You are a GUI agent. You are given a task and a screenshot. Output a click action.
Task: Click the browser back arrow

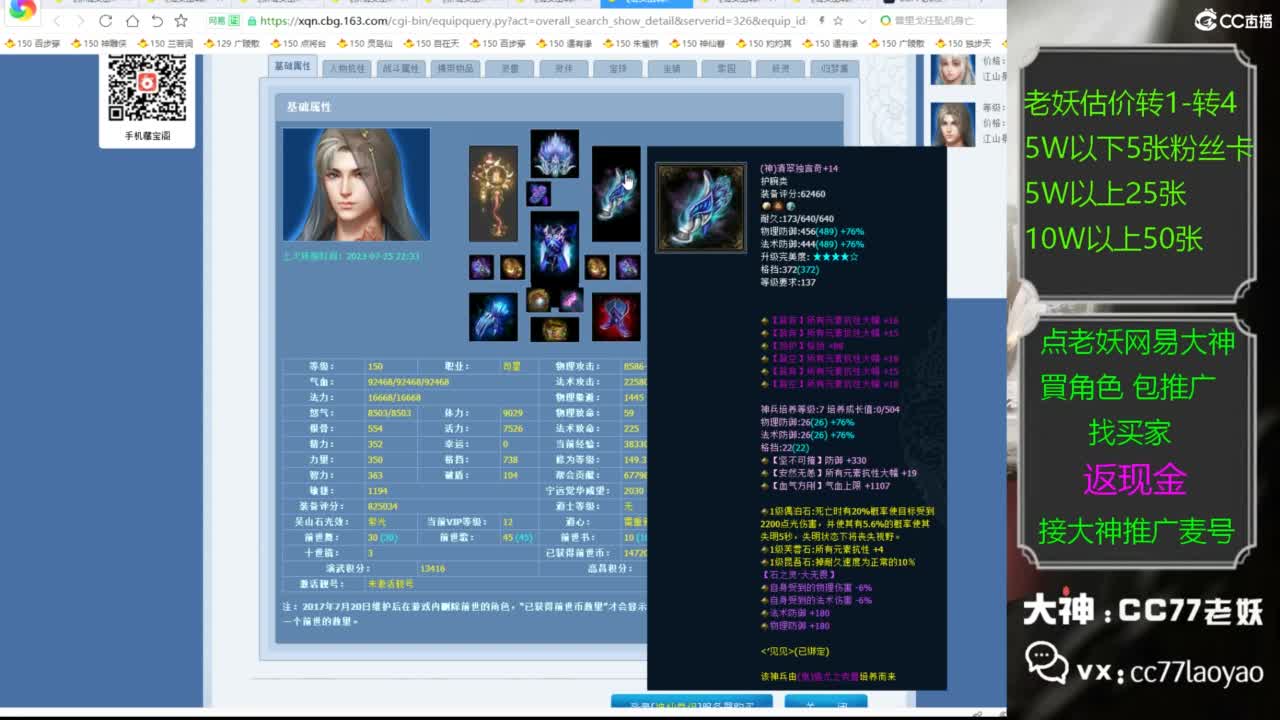click(57, 21)
